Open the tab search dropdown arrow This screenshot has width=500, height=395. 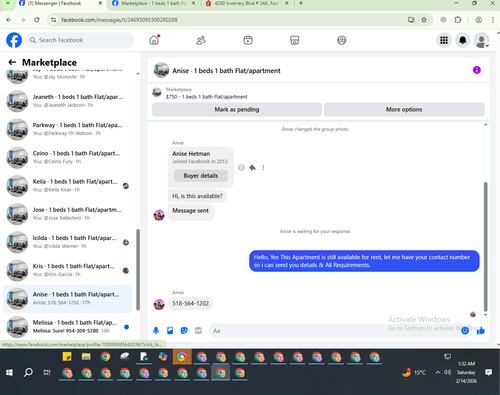pos(7,3)
